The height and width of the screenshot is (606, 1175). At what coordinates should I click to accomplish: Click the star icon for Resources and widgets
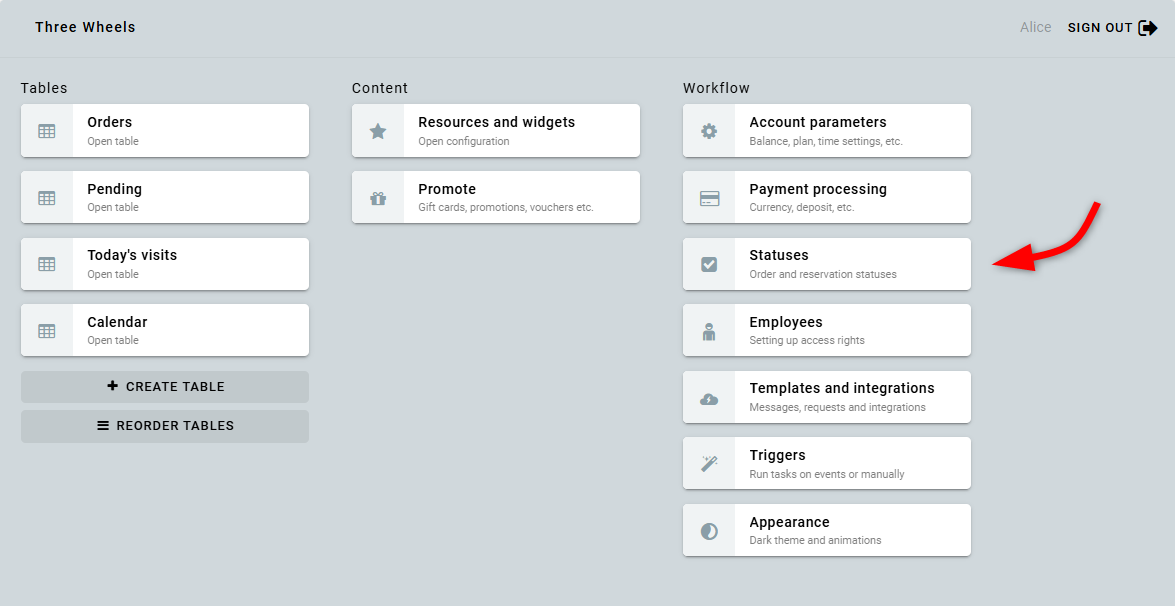pyautogui.click(x=378, y=131)
